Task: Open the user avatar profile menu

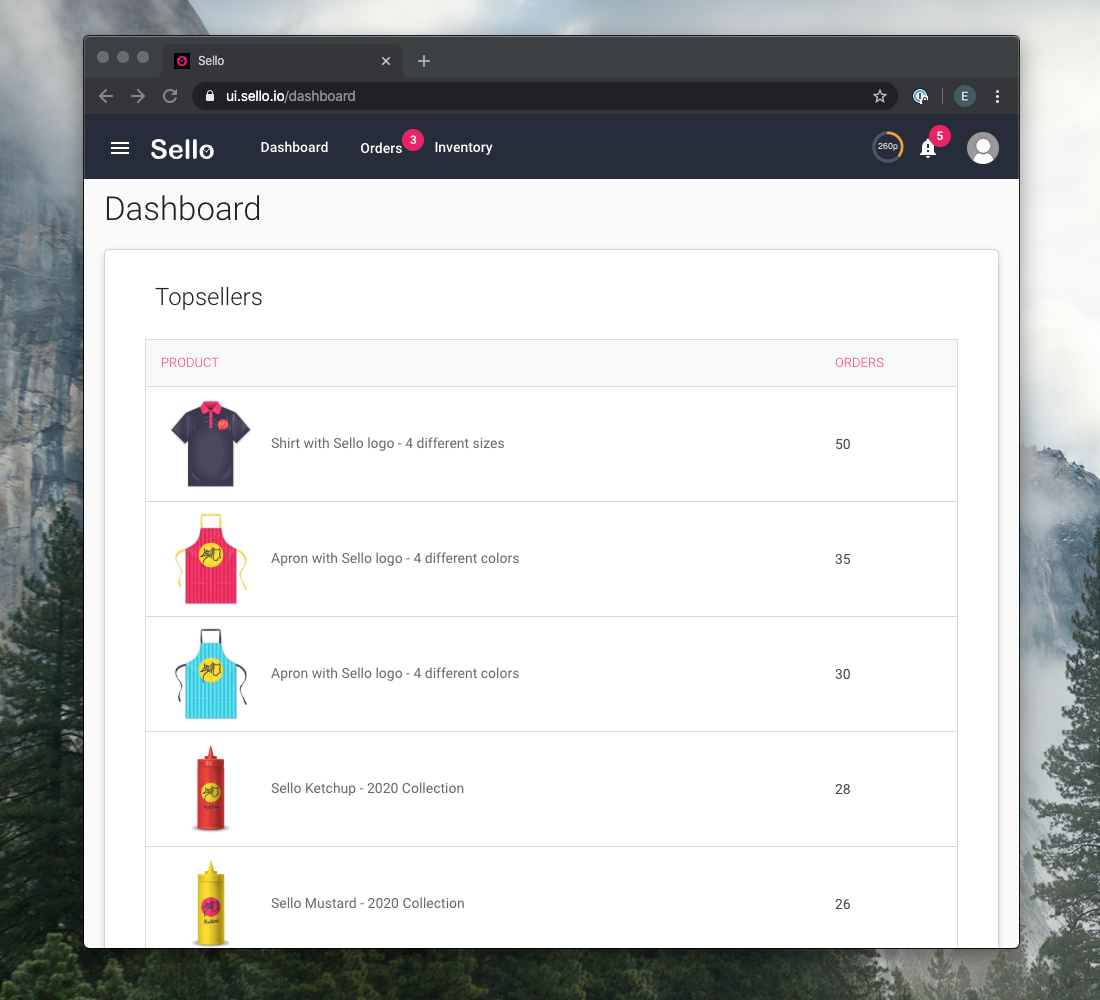Action: click(x=982, y=148)
